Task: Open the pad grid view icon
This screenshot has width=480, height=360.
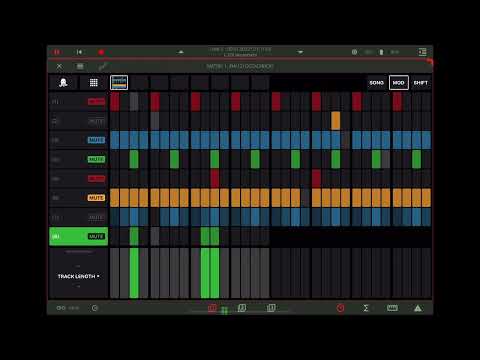Action: [x=94, y=82]
